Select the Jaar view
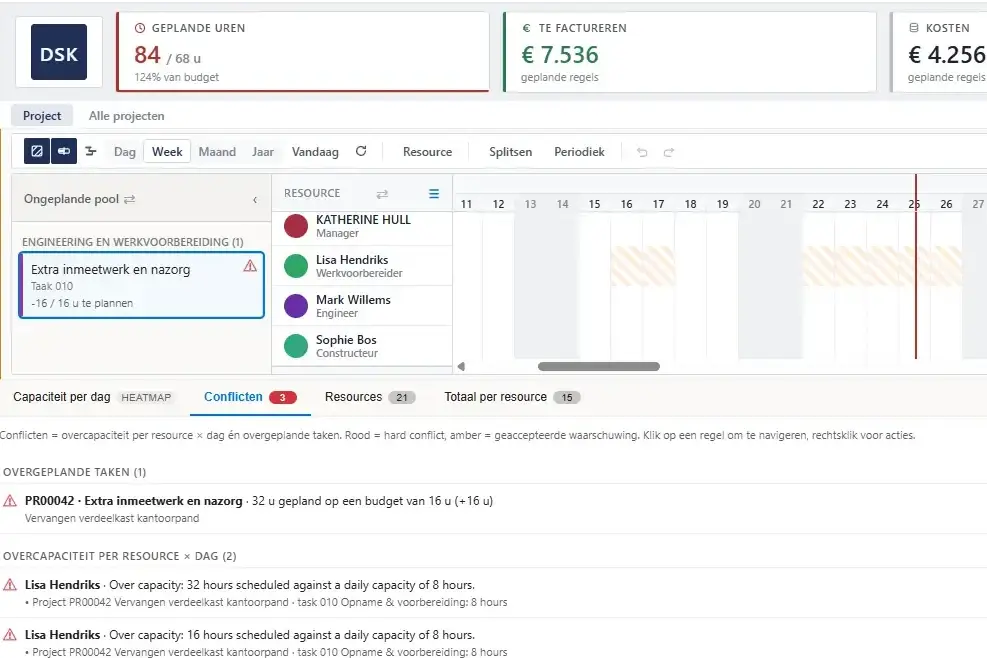This screenshot has width=987, height=658. pos(262,152)
